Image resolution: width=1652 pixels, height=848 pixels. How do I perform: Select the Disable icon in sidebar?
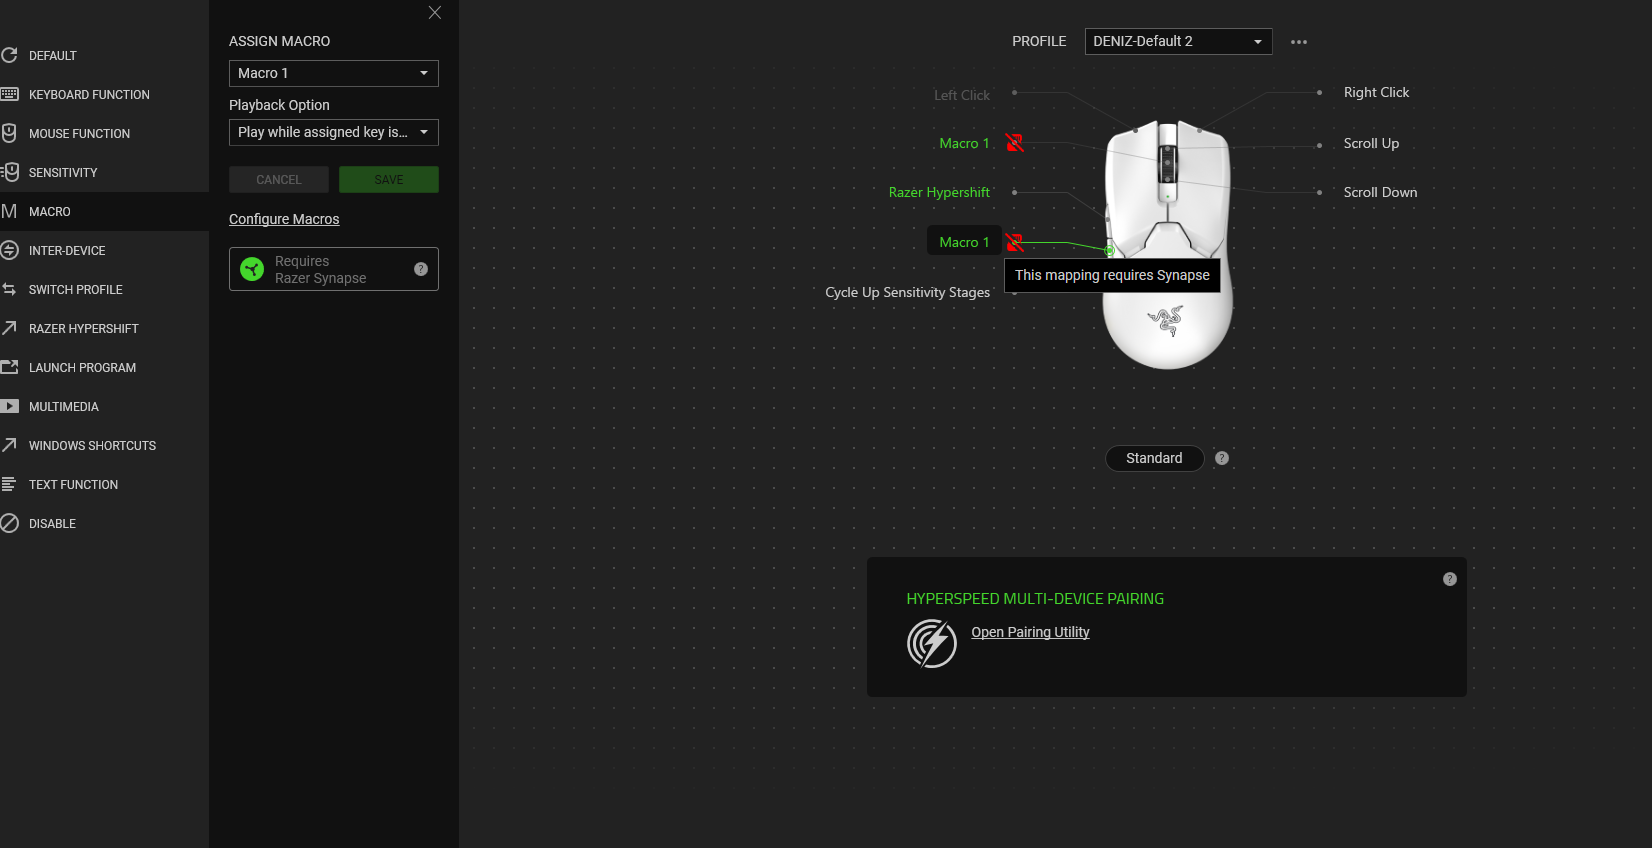pyautogui.click(x=10, y=523)
